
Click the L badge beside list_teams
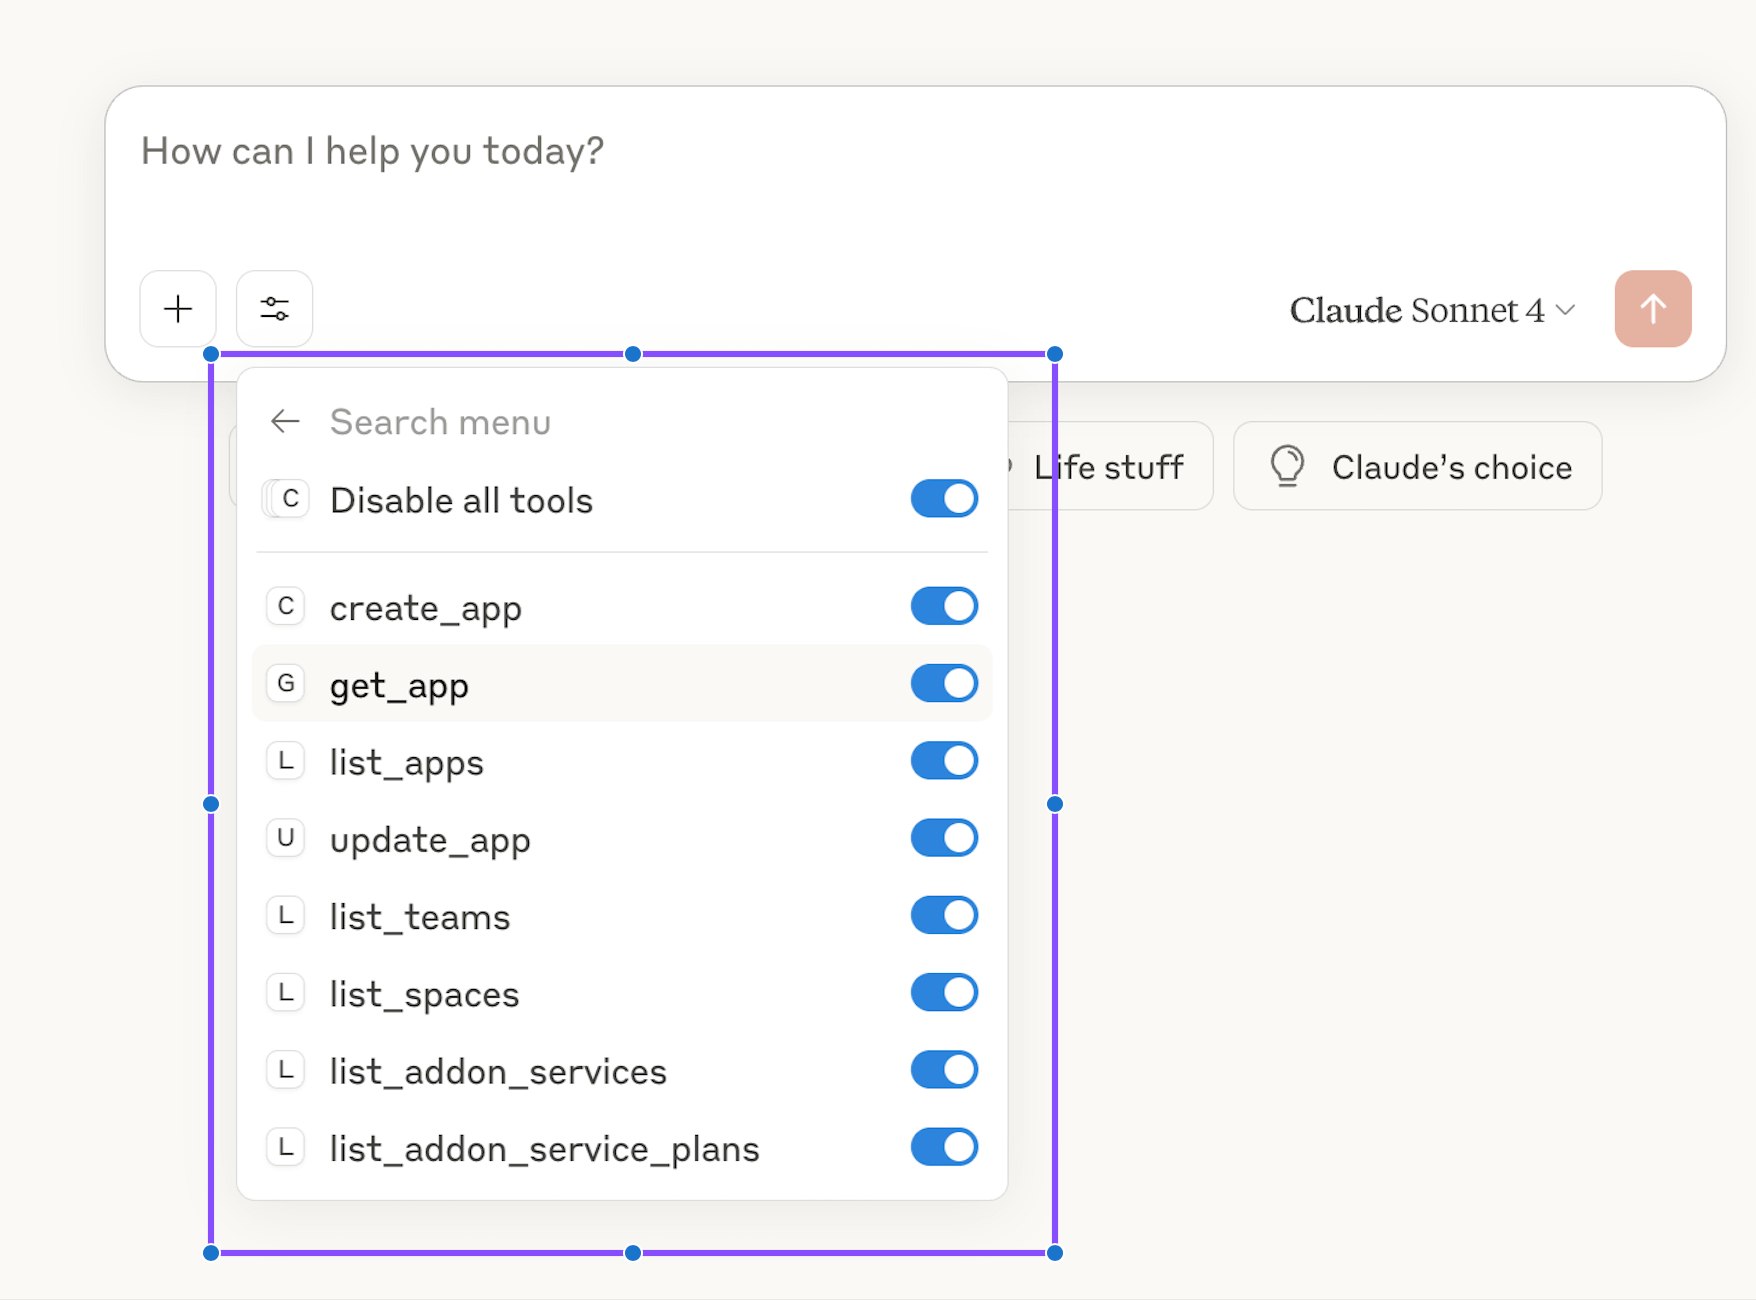[x=286, y=915]
